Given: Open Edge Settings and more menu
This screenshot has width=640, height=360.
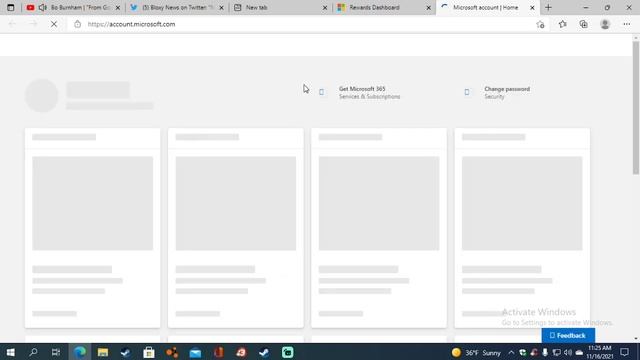Looking at the screenshot, I should pyautogui.click(x=627, y=24).
